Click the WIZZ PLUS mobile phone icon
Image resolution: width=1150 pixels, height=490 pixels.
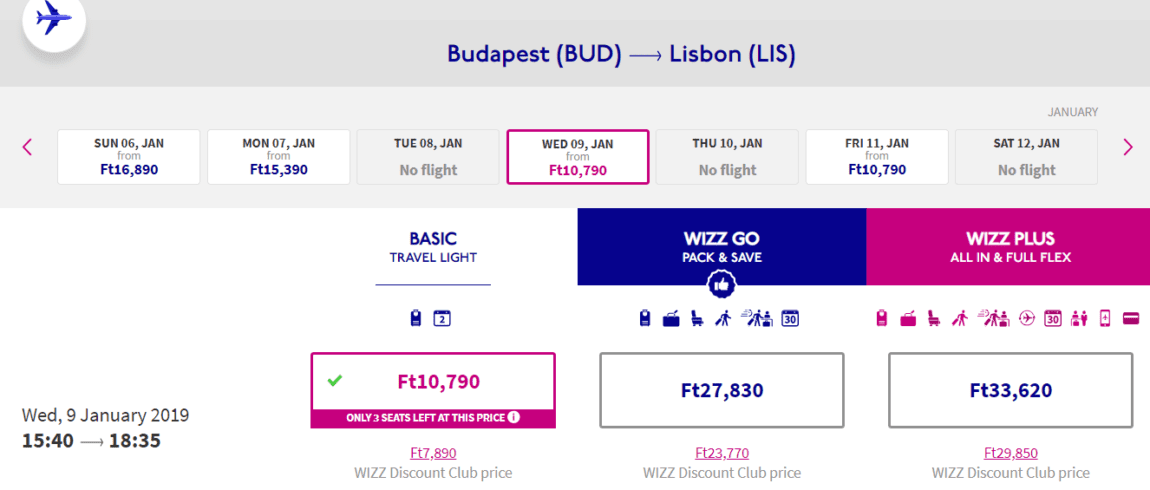[1106, 318]
